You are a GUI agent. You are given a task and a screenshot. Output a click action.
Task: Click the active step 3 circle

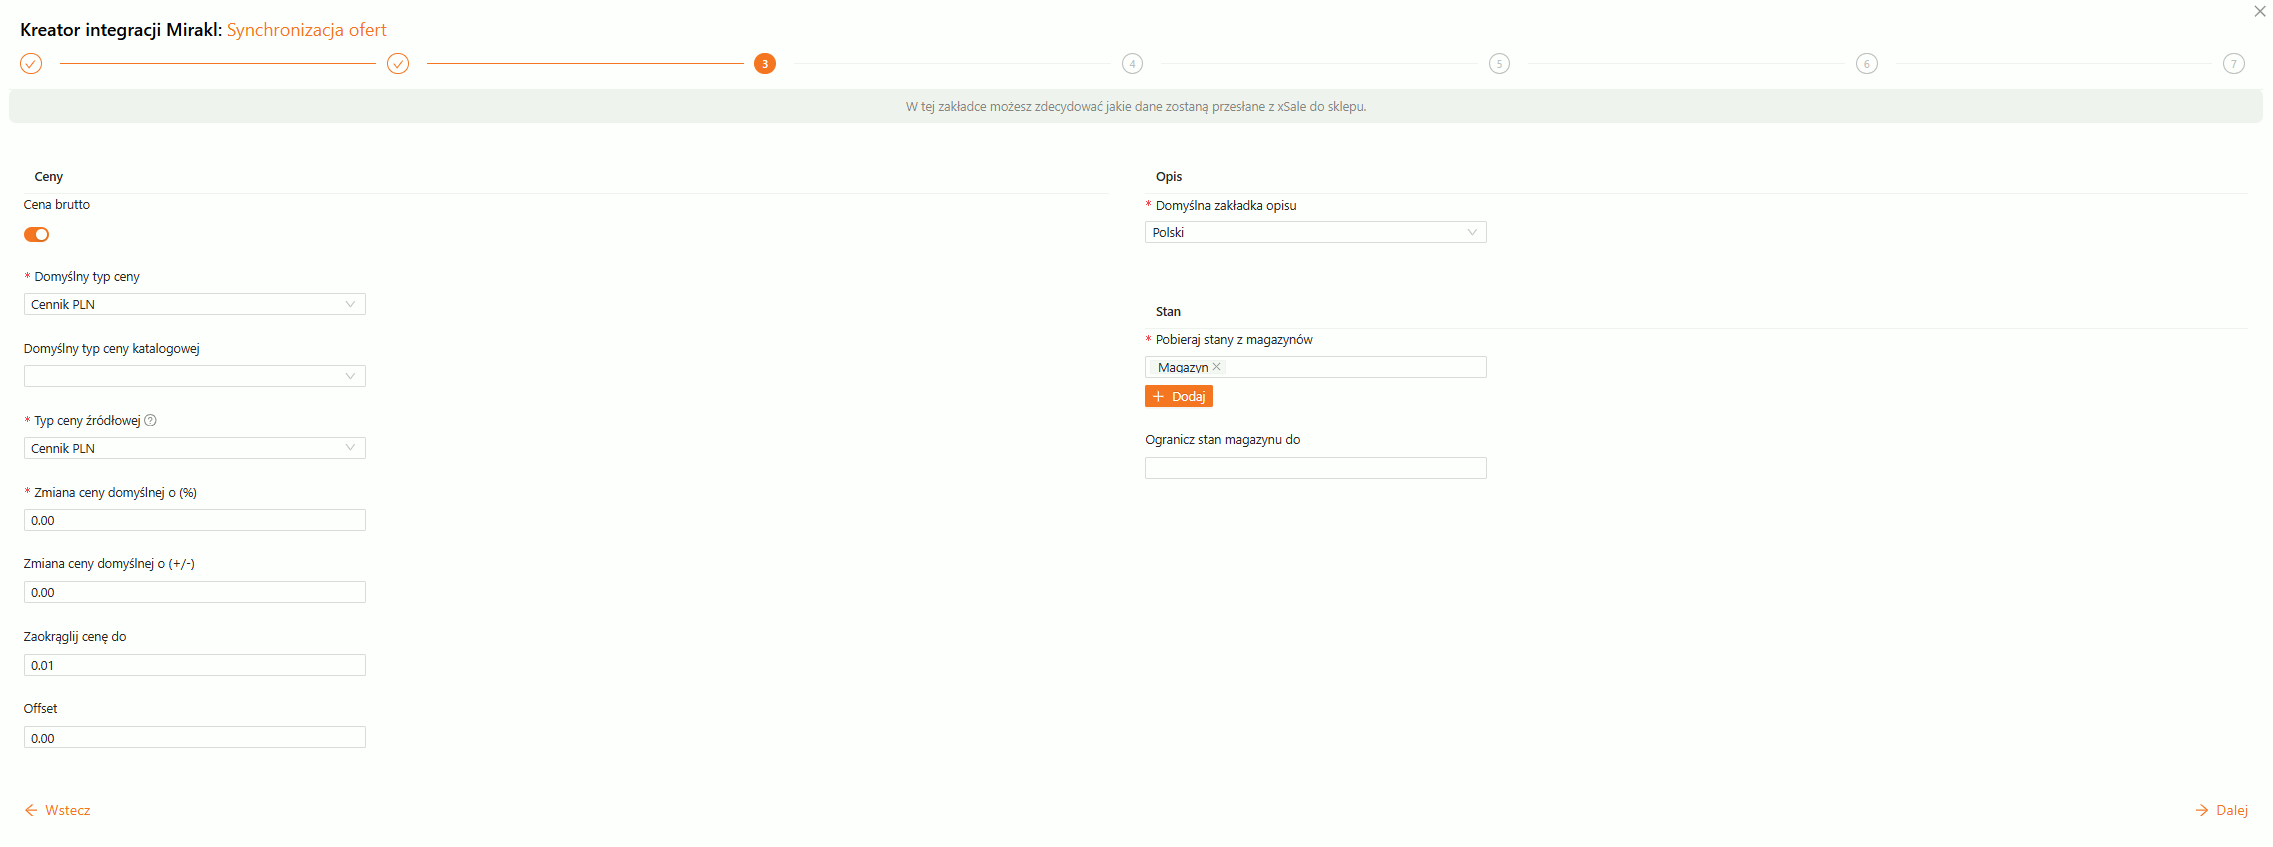tap(765, 64)
